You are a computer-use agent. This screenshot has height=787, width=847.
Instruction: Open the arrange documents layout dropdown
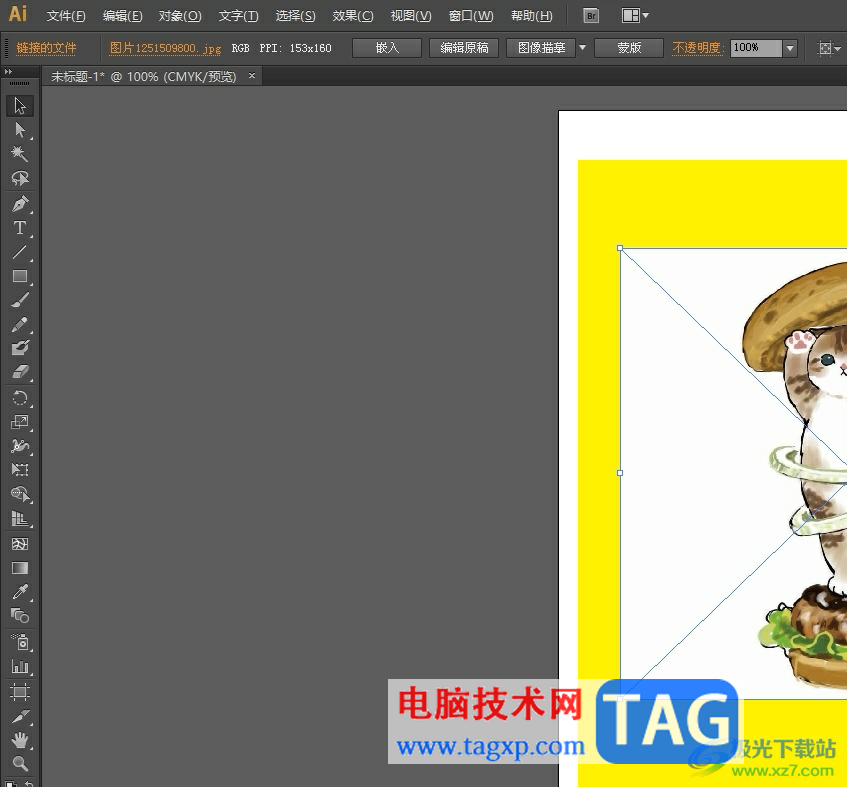[x=635, y=16]
